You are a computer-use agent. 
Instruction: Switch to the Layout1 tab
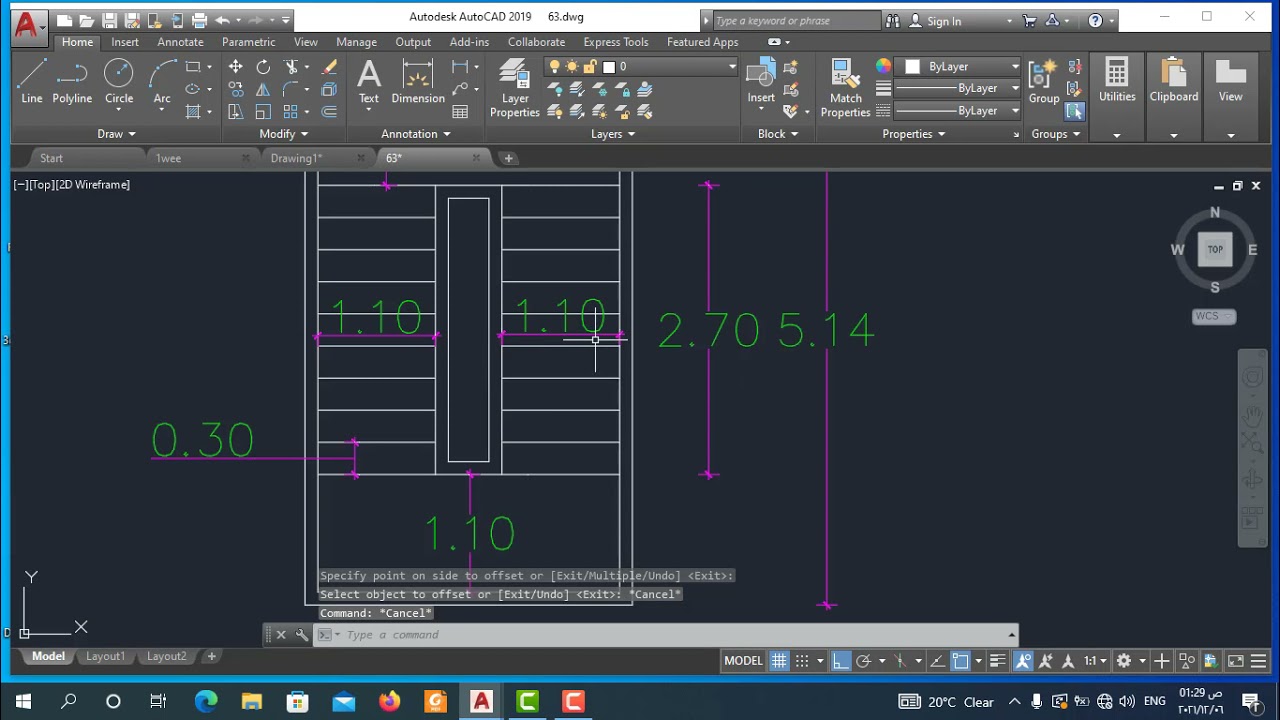coord(105,656)
